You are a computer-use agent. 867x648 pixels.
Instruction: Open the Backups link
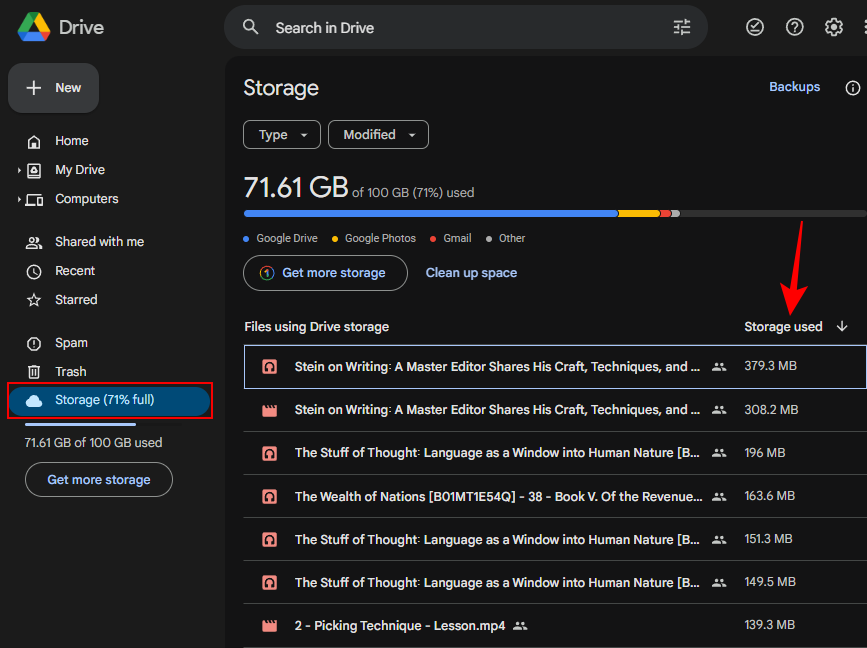(x=794, y=87)
